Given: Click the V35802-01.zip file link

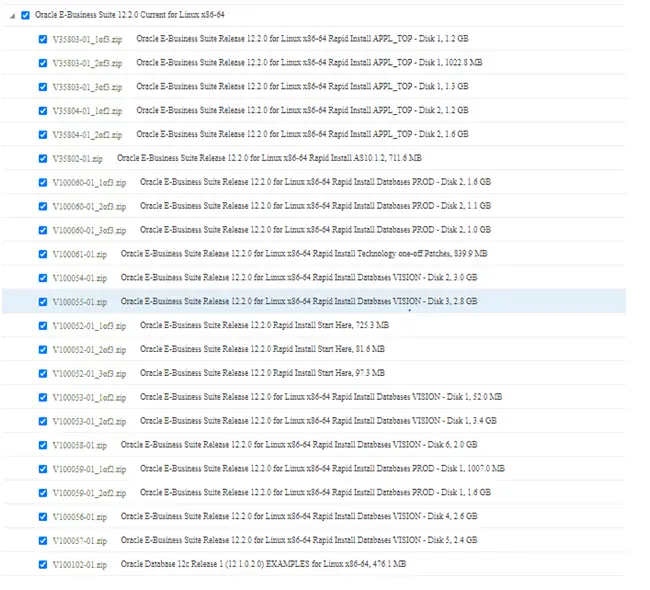Looking at the screenshot, I should tap(78, 159).
